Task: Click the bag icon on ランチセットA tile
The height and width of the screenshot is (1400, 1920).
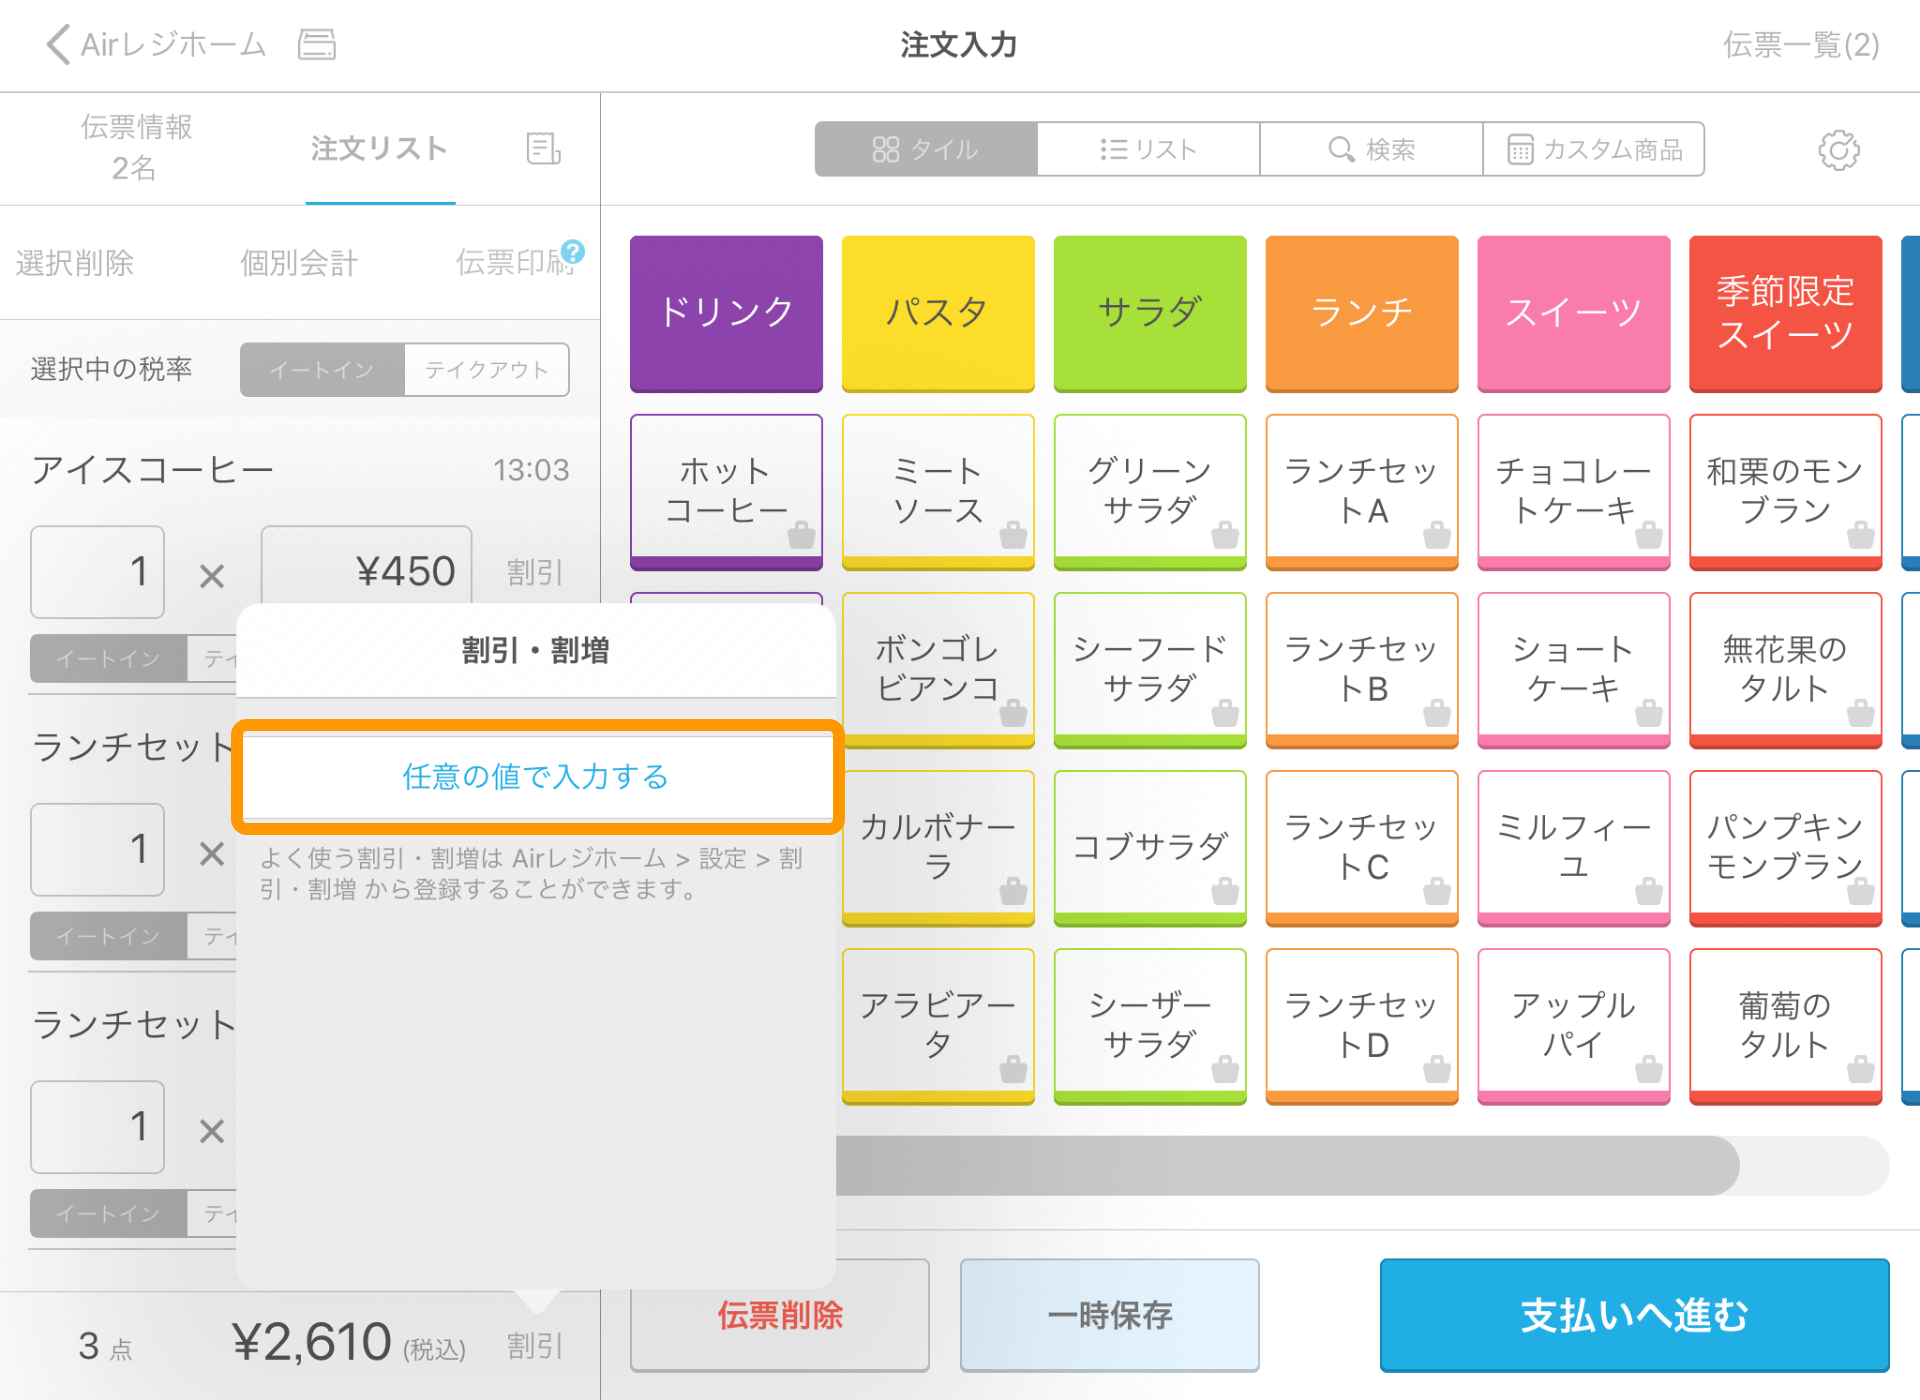Action: (x=1437, y=536)
